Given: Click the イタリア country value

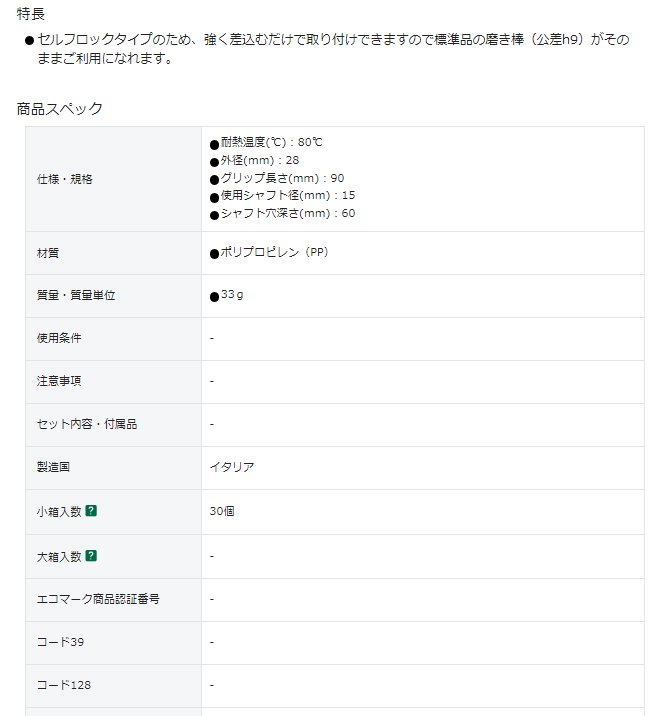Looking at the screenshot, I should [232, 467].
